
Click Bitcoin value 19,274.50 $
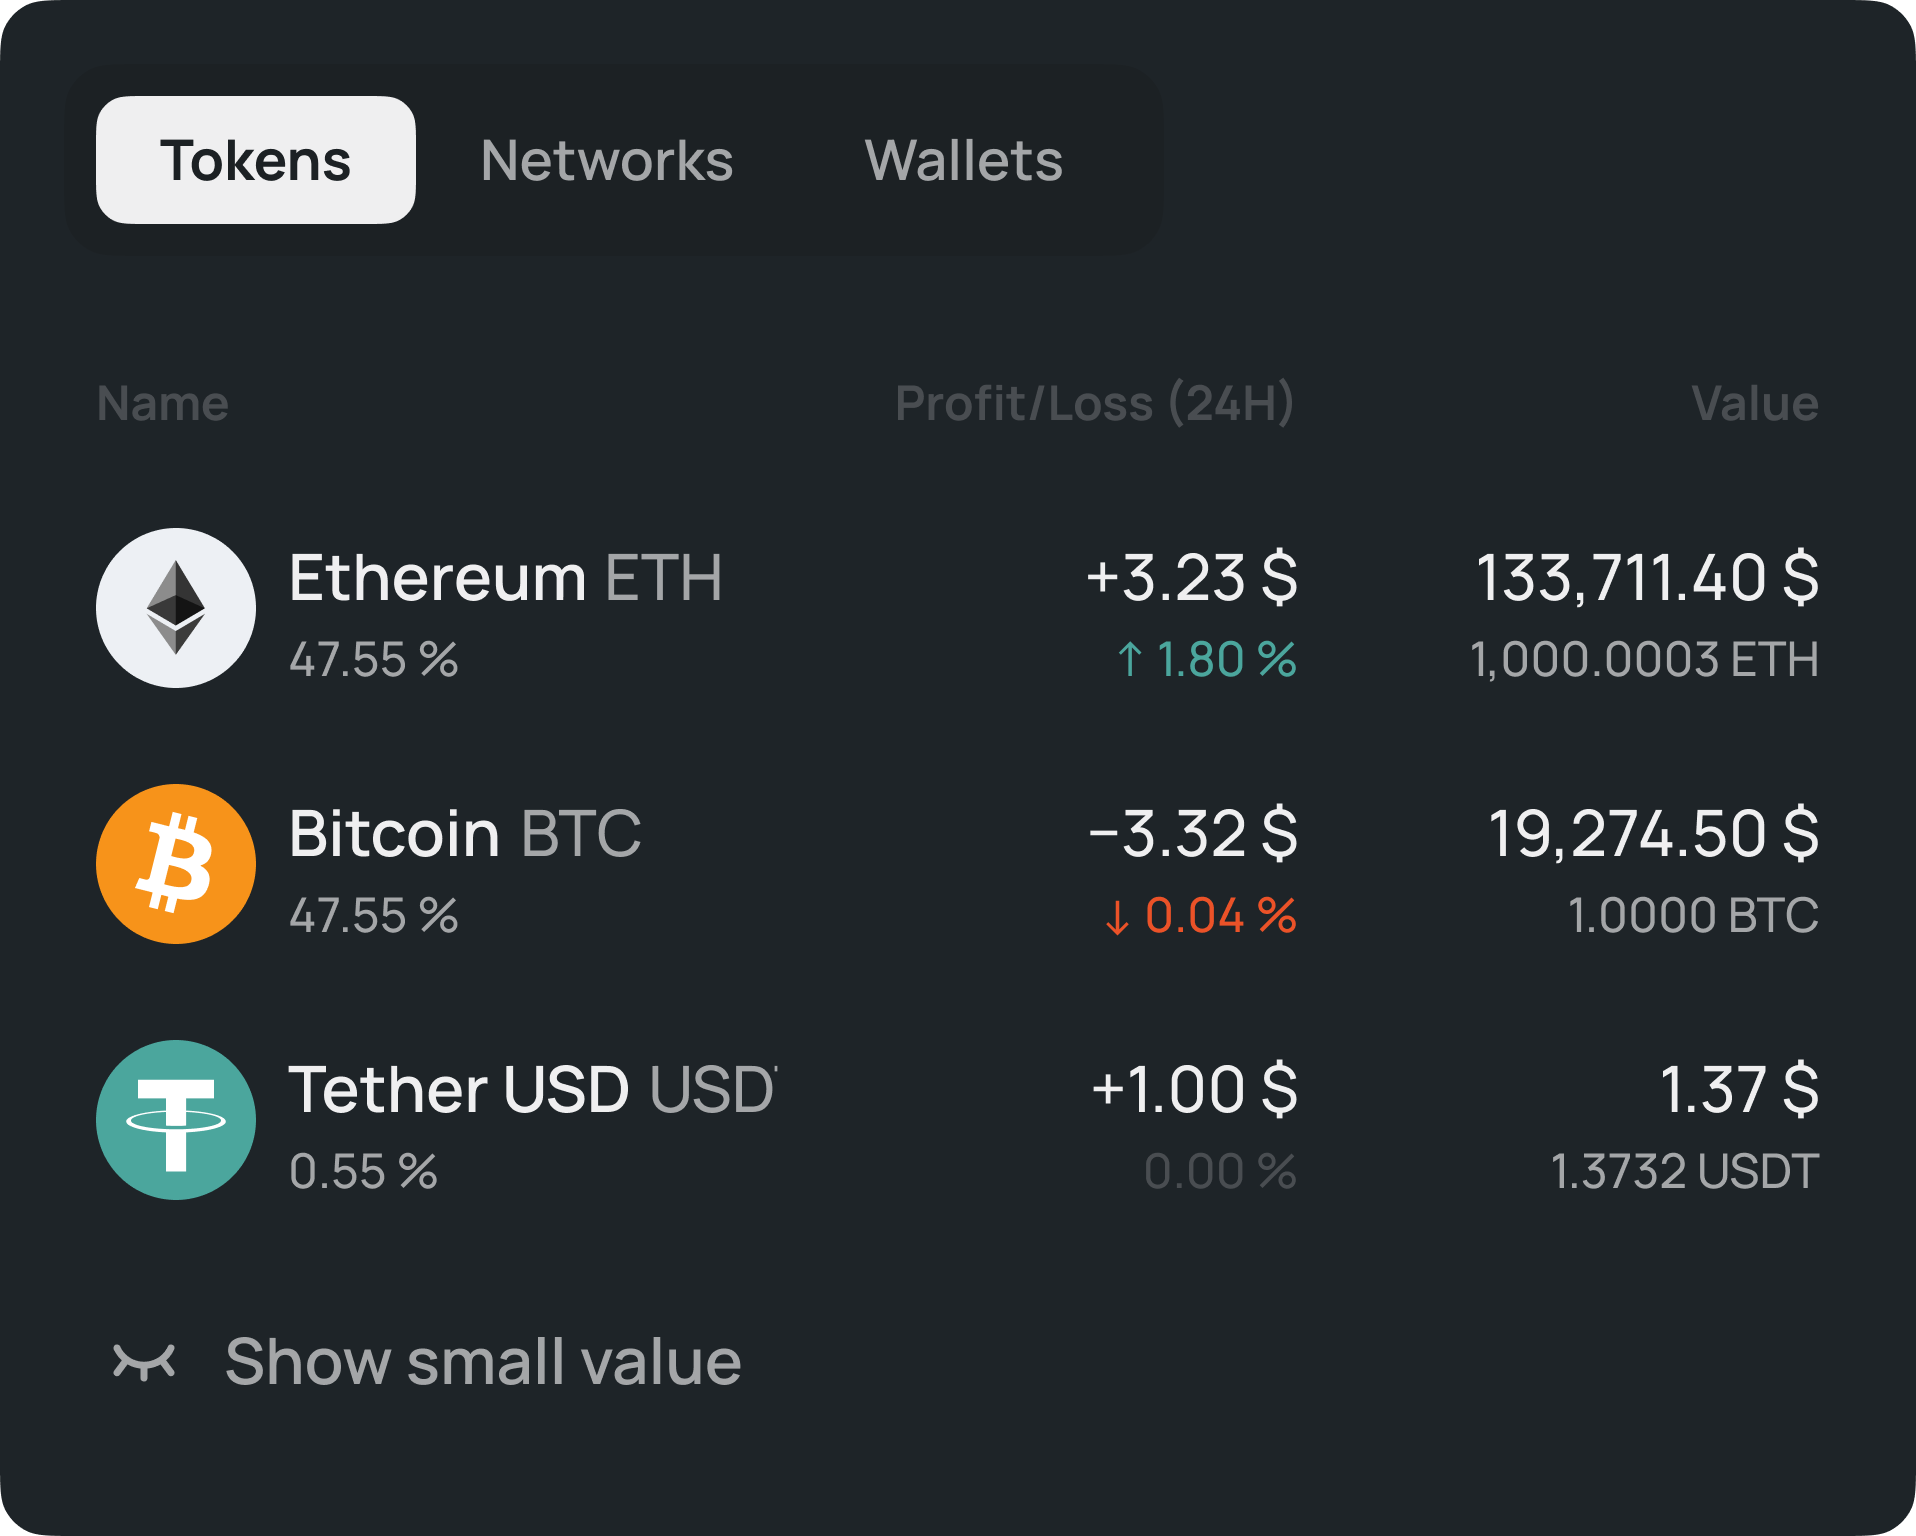tap(1653, 834)
